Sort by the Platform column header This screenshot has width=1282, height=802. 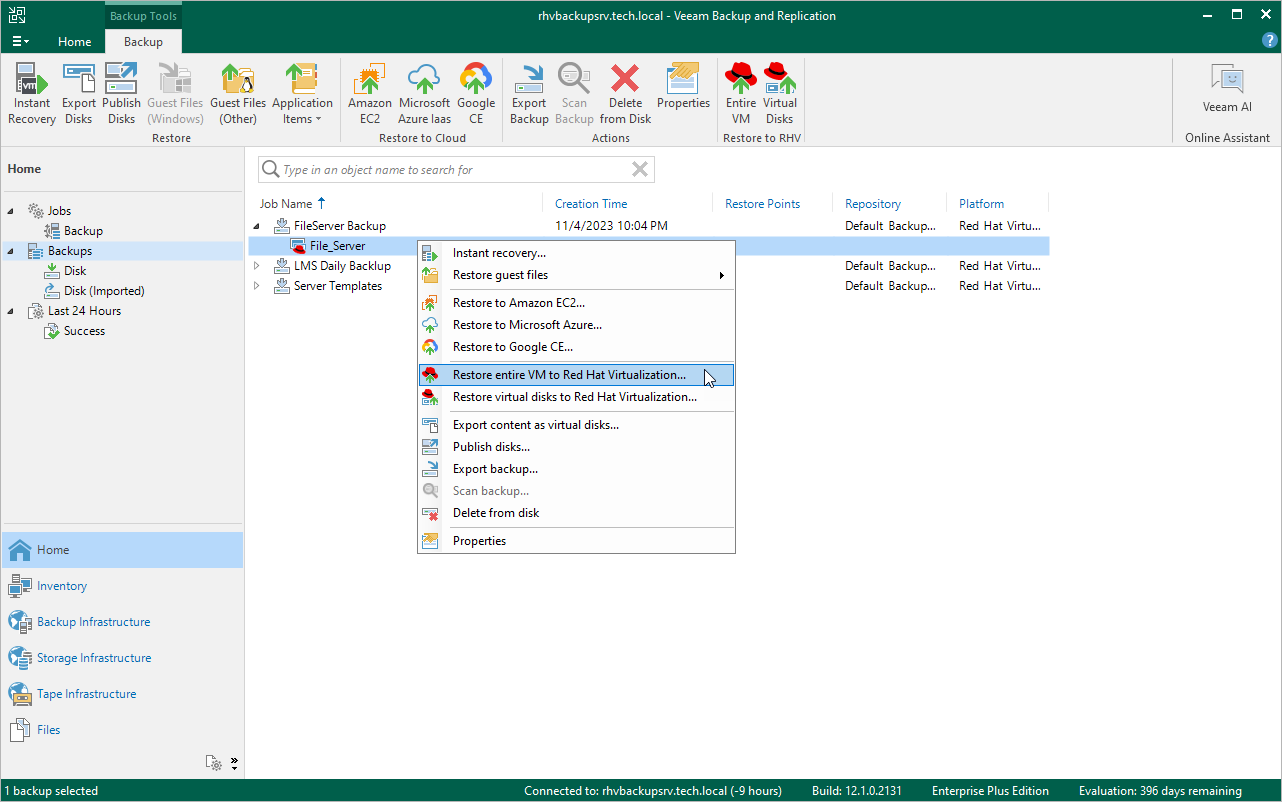click(x=982, y=204)
